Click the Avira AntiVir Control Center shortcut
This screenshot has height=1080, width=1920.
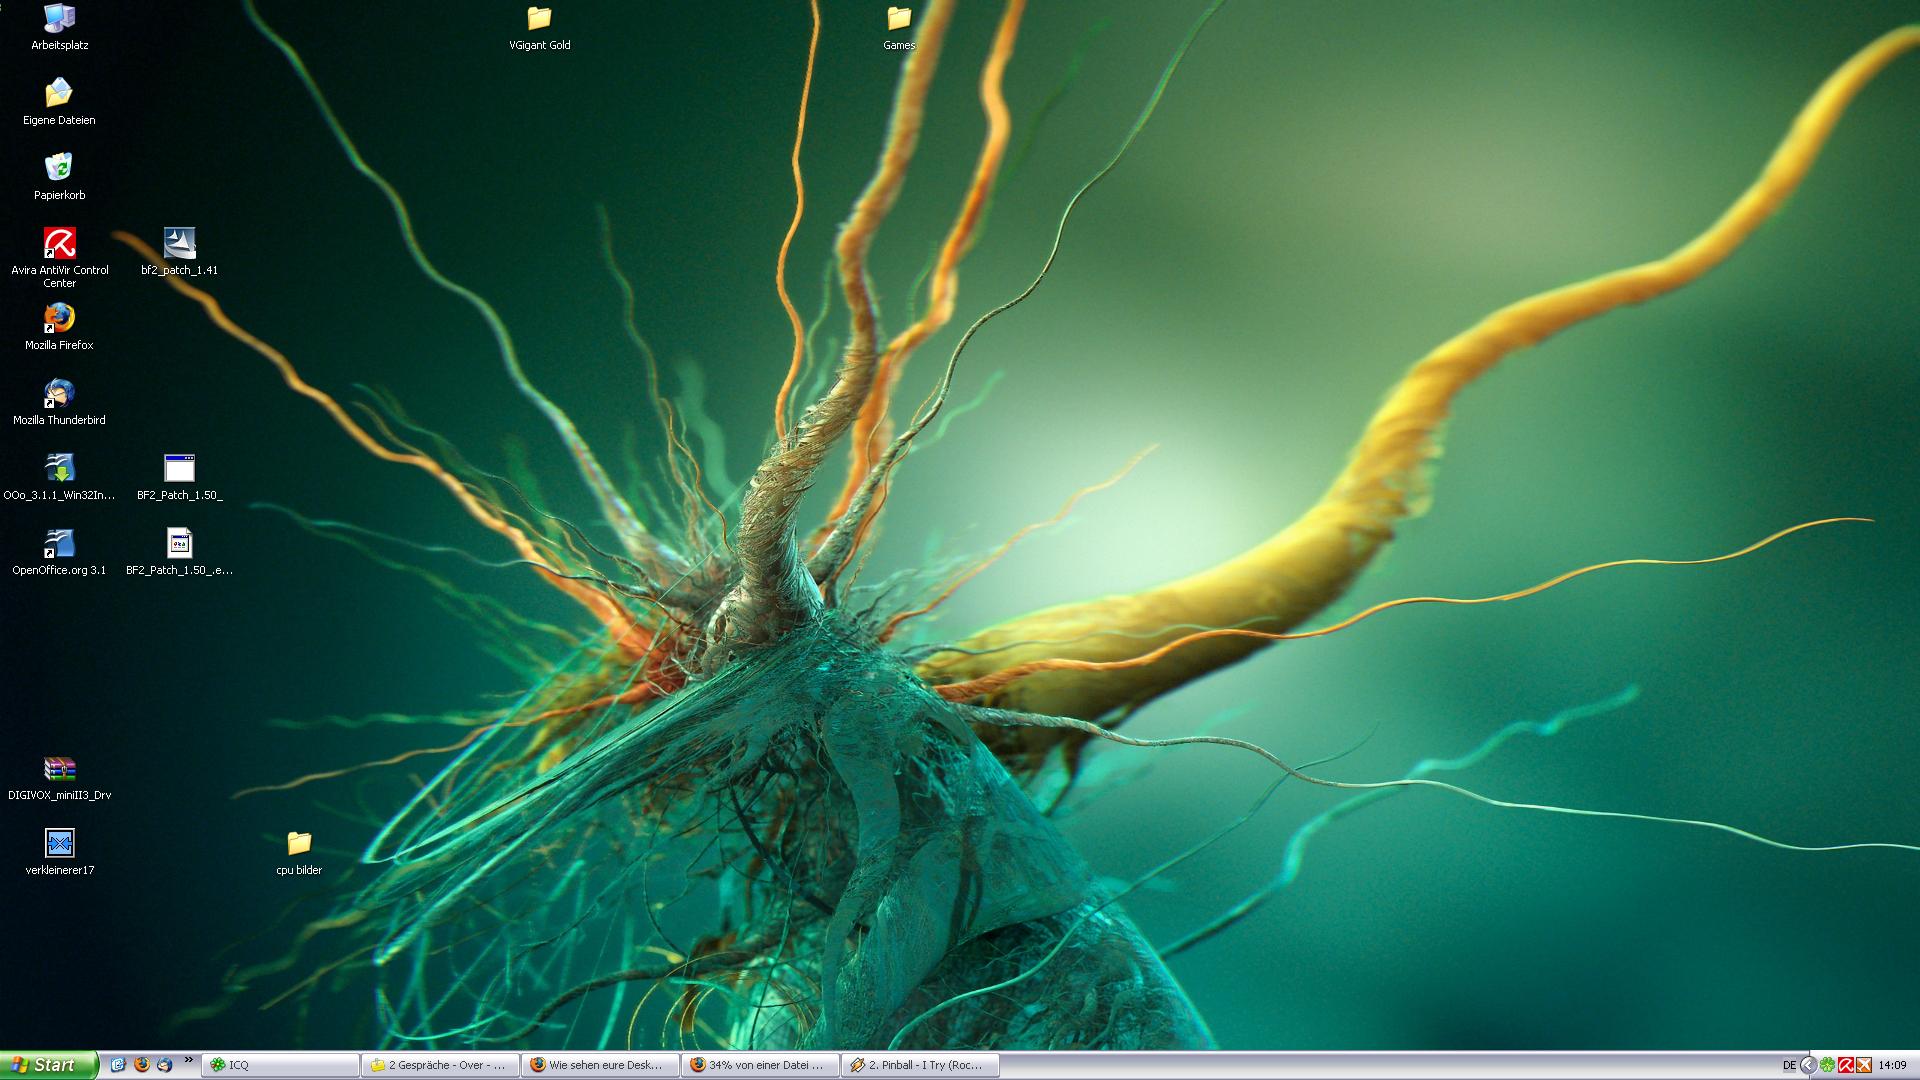tap(59, 243)
